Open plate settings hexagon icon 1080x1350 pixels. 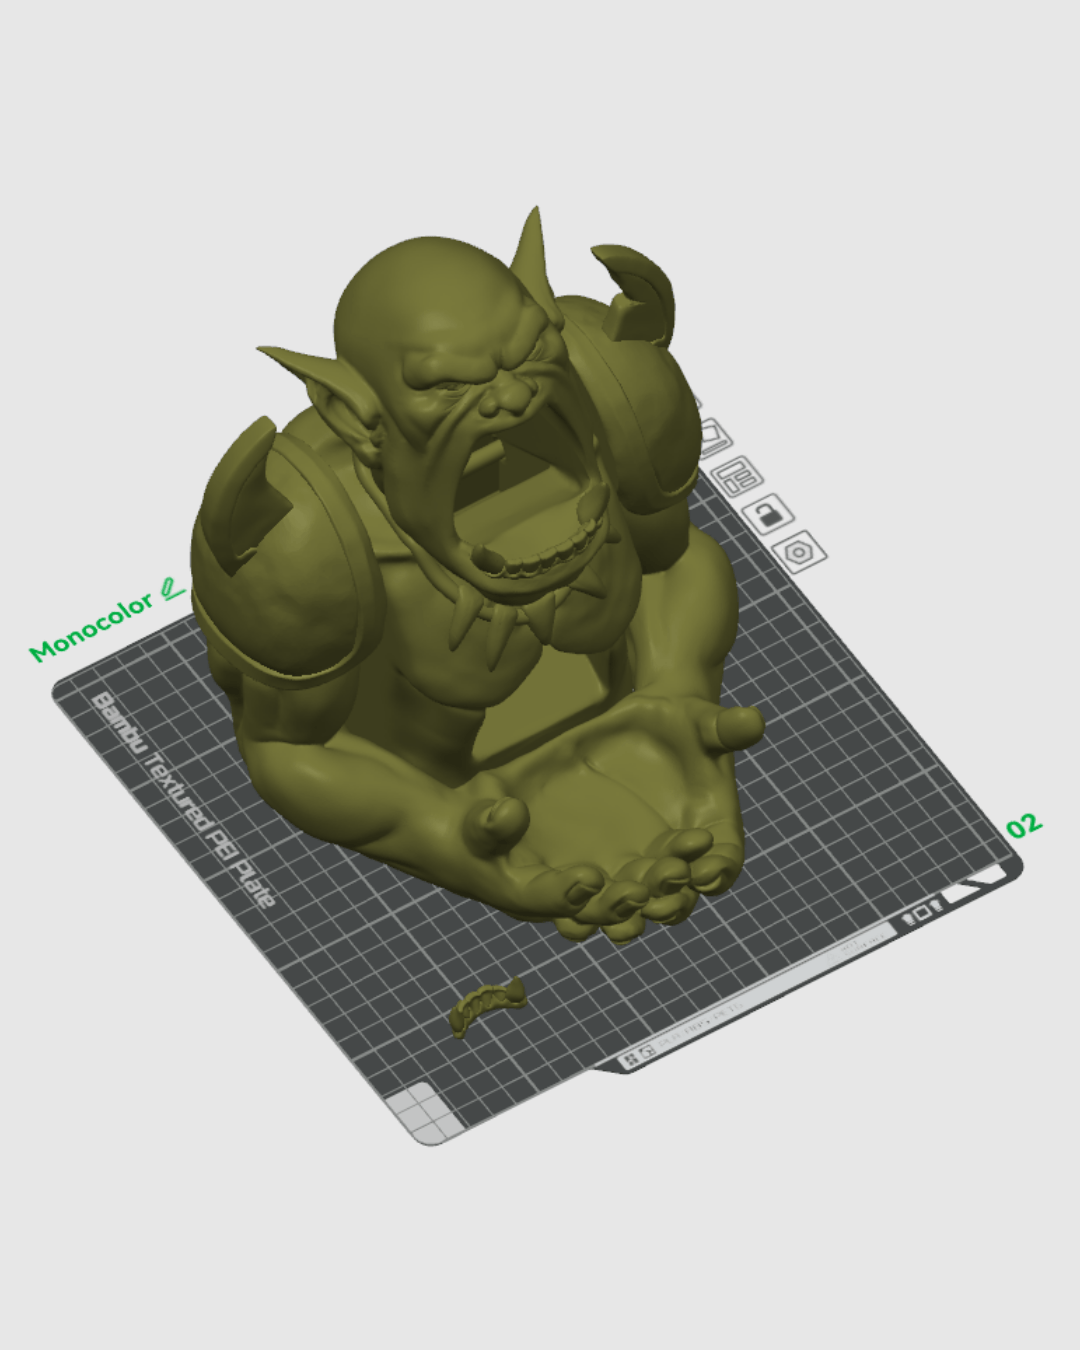[800, 551]
